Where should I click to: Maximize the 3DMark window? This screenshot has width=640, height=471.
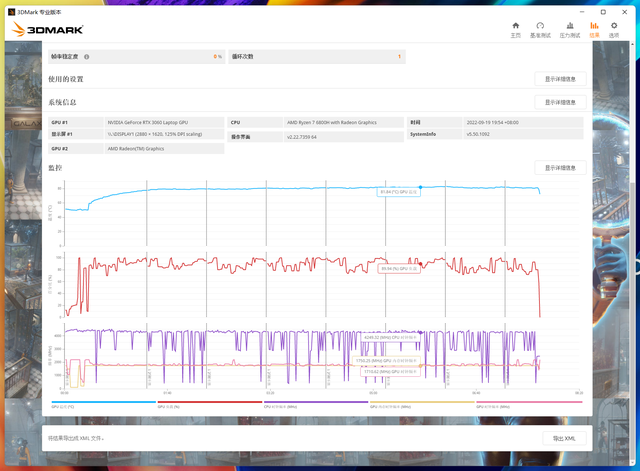603,12
